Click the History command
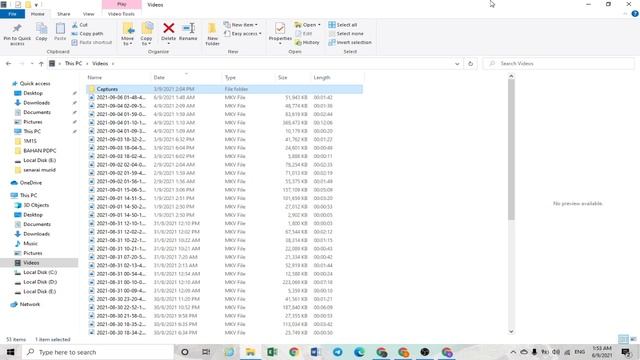Viewport: 640px width, 360px height. click(x=307, y=42)
